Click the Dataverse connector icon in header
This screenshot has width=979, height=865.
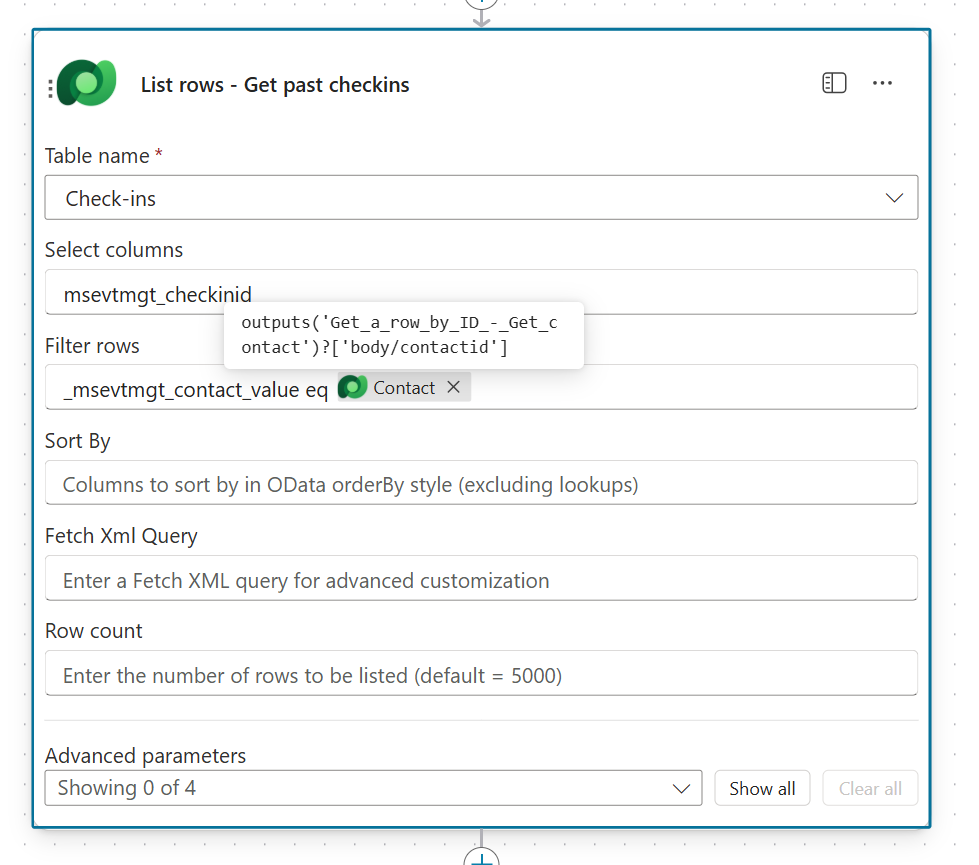pos(87,84)
